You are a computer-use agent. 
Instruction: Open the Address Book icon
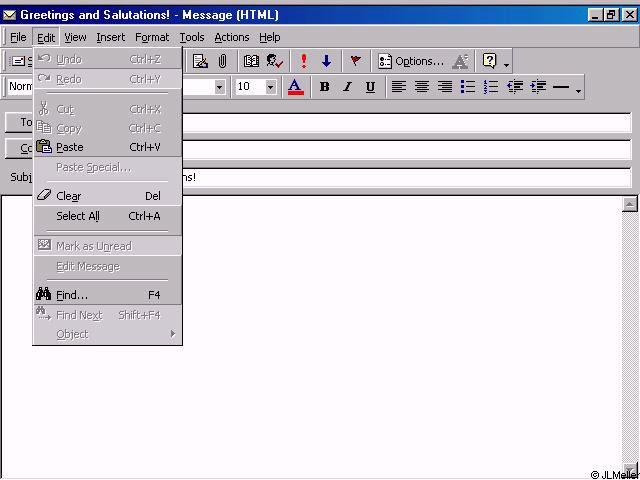[x=251, y=61]
